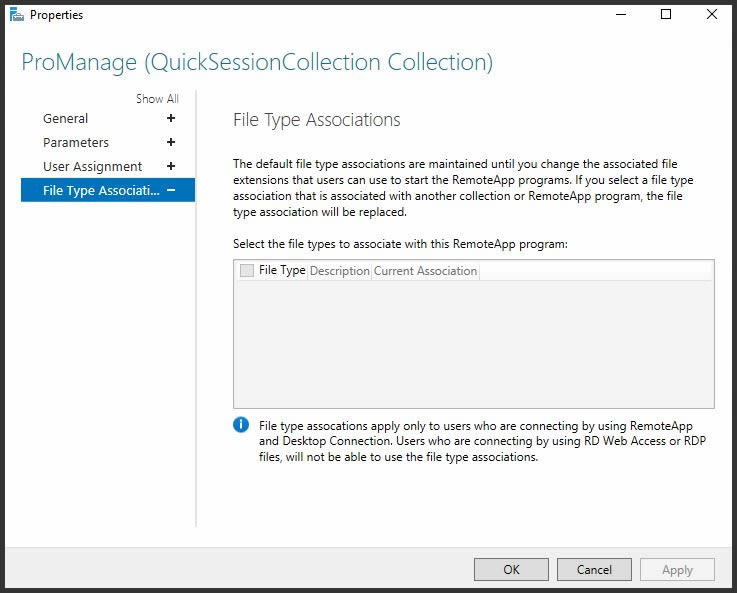
Task: Click Show All link
Action: [x=157, y=99]
